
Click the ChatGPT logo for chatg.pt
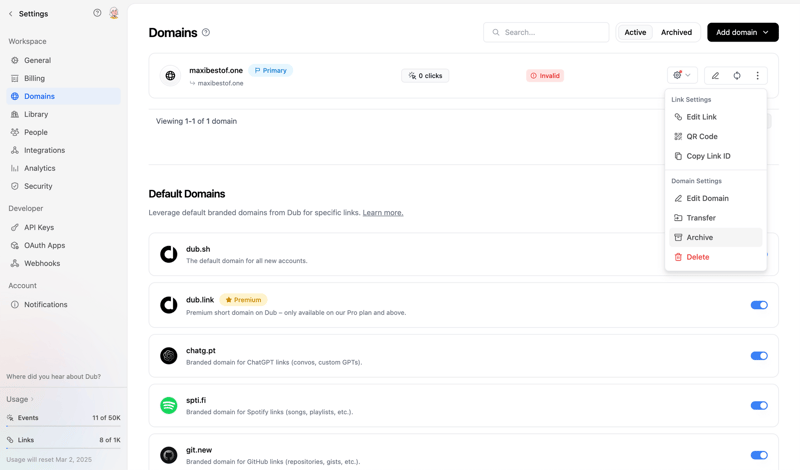[x=169, y=356]
